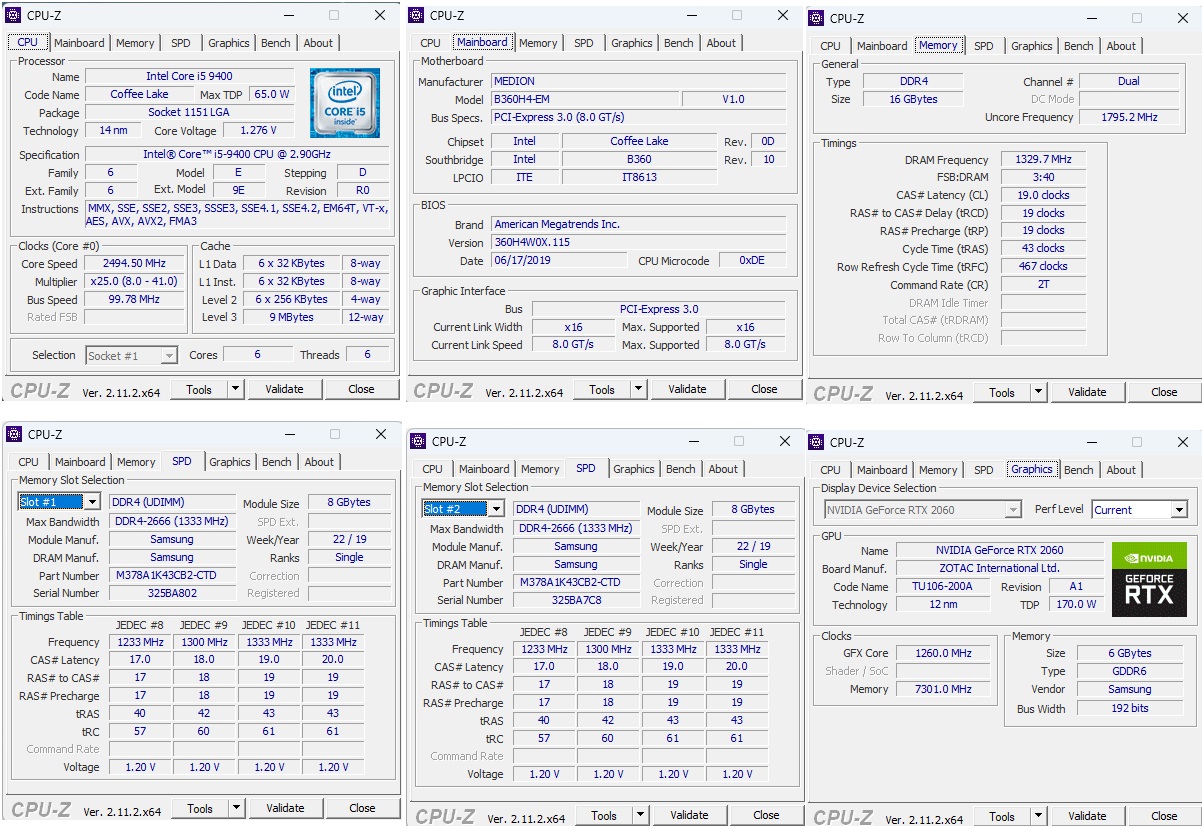Viewport: 1202px width, 826px height.
Task: Select the Graphics tab in the Mainboard window
Action: [631, 43]
